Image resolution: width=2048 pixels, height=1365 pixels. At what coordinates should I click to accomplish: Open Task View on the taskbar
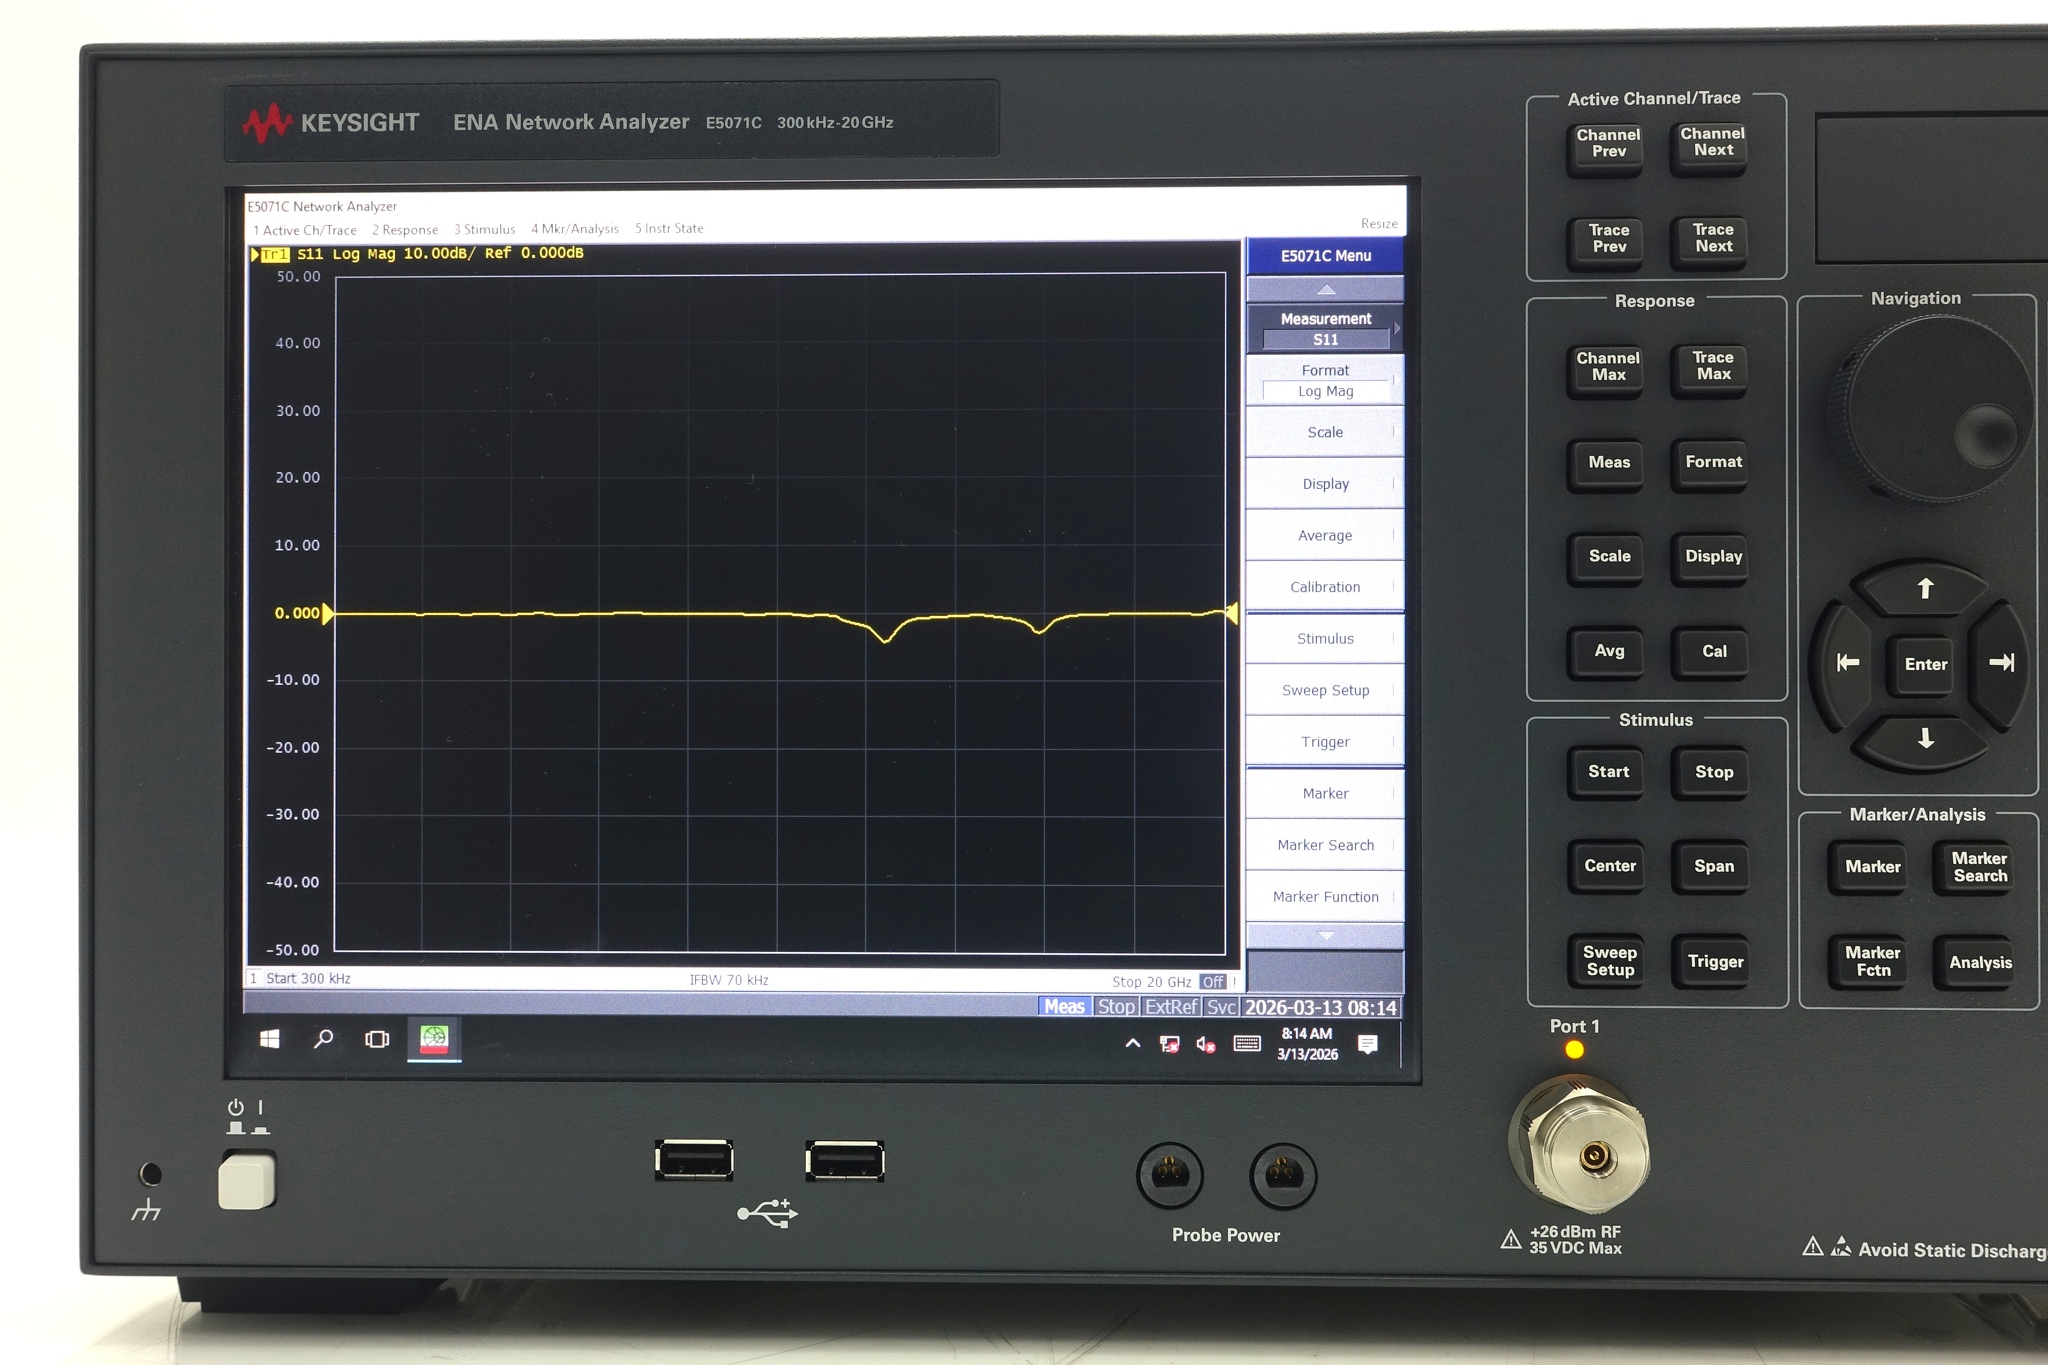[377, 1039]
